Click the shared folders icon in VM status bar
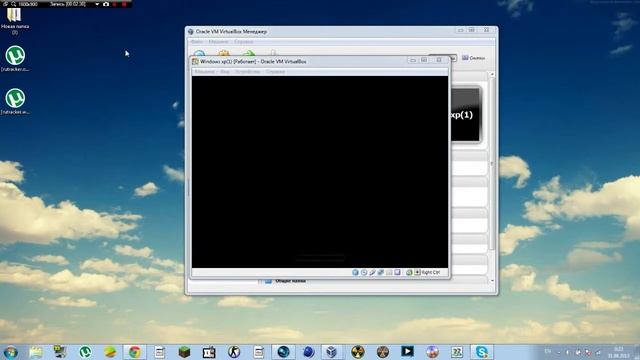Viewport: 640px width, 360px height. click(389, 272)
